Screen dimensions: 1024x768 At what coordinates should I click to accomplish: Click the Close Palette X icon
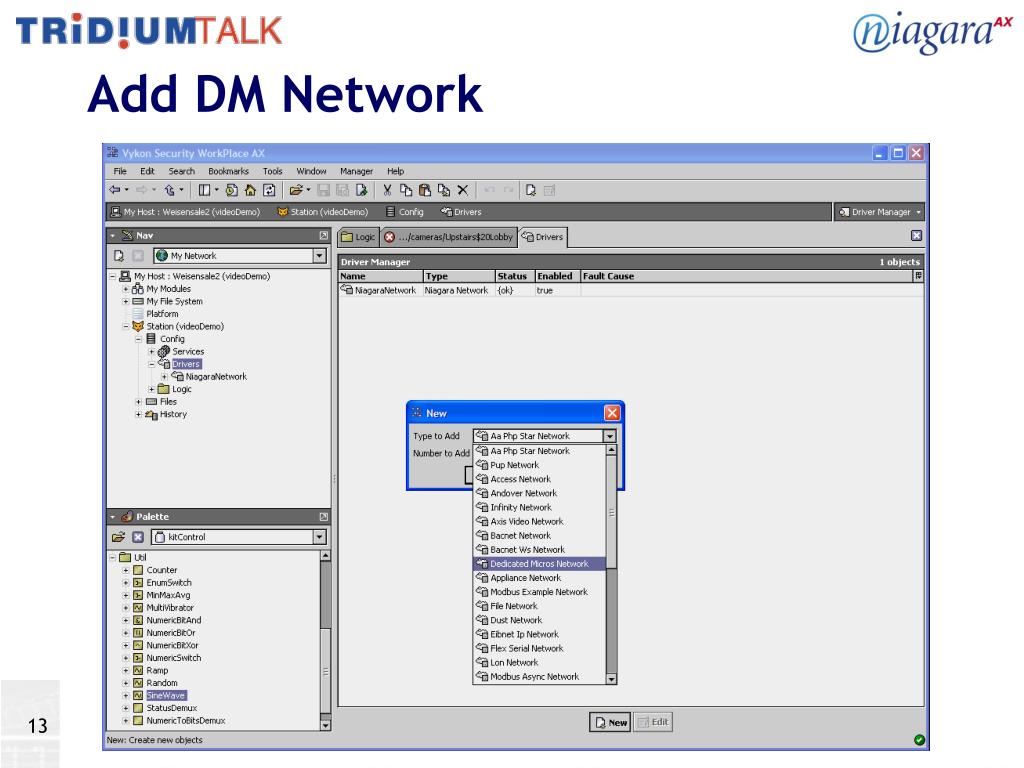(x=138, y=537)
